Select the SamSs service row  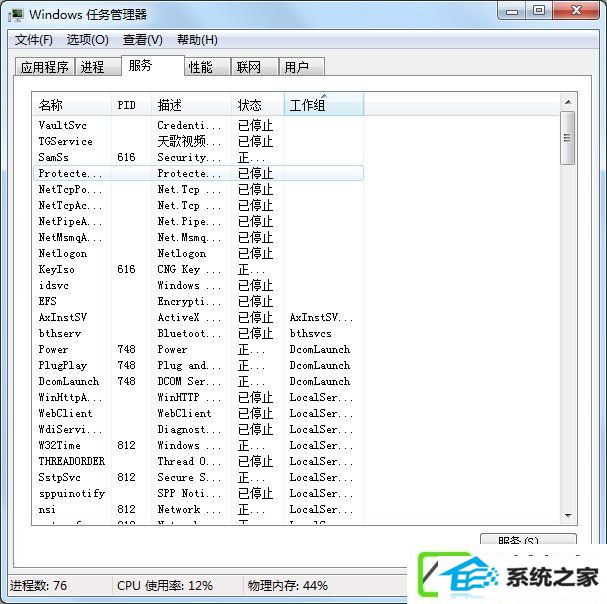click(198, 157)
